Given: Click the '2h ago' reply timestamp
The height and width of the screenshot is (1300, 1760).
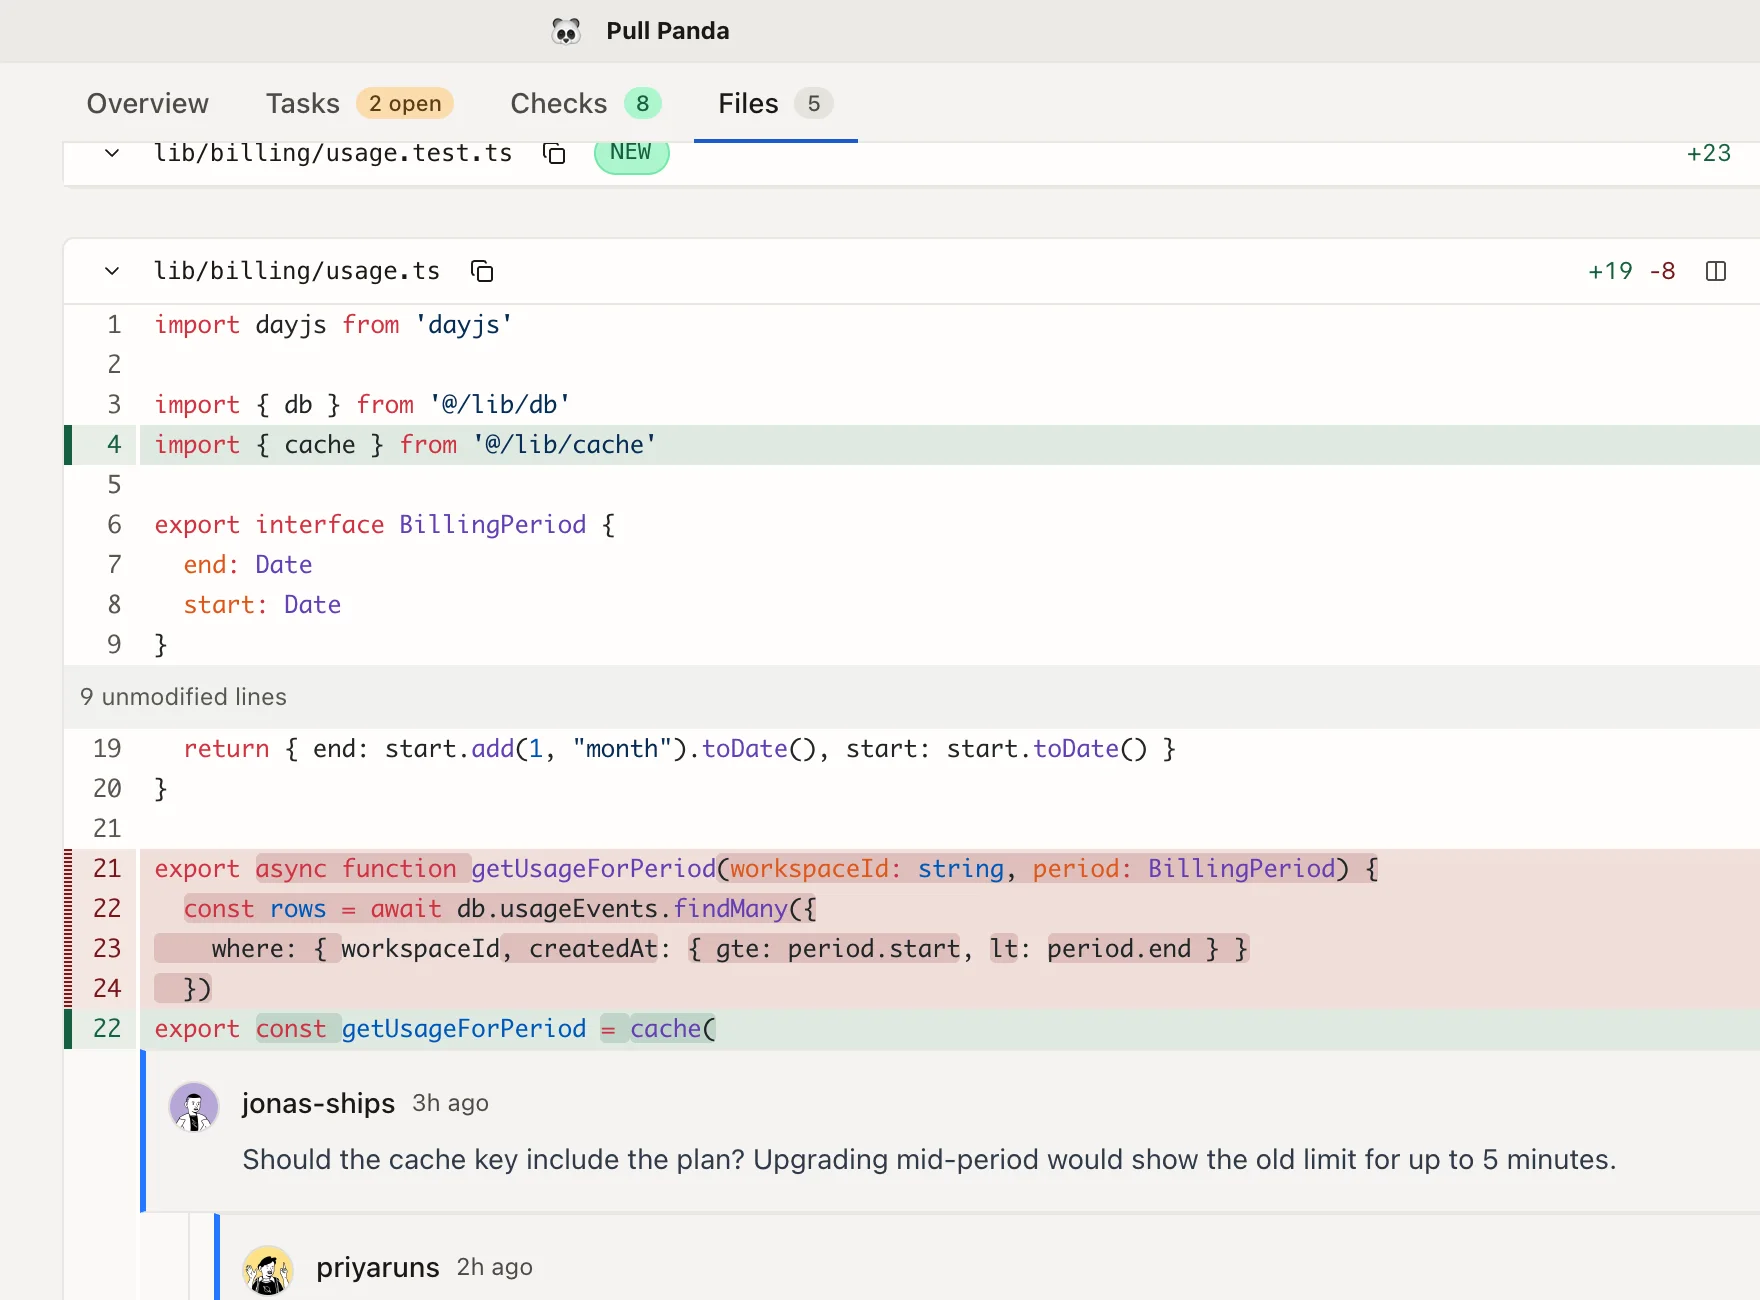Looking at the screenshot, I should coord(495,1267).
